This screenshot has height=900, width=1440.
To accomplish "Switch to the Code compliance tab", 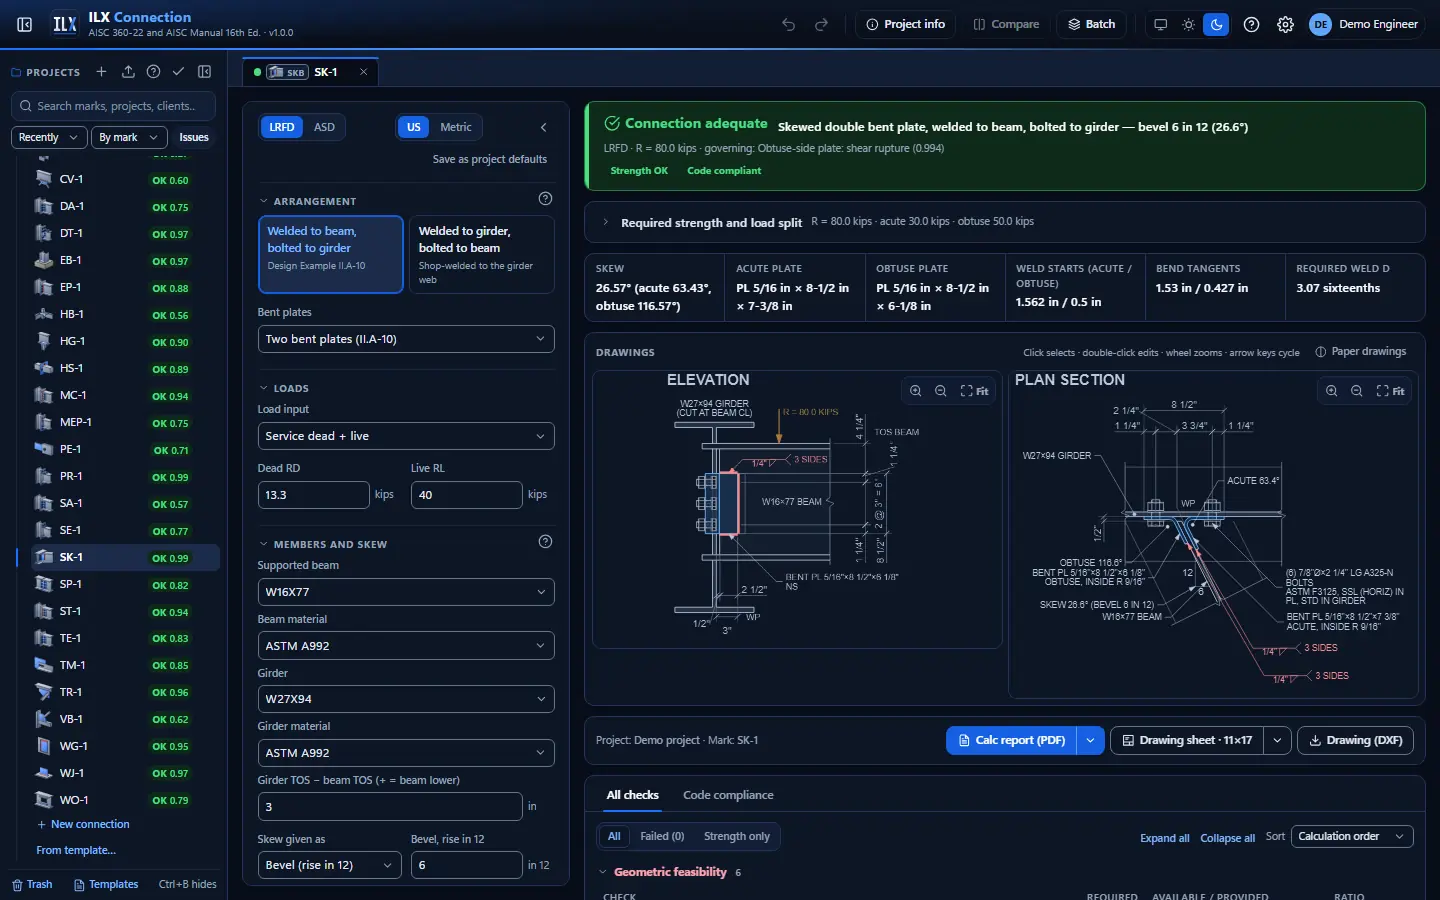I will point(728,795).
